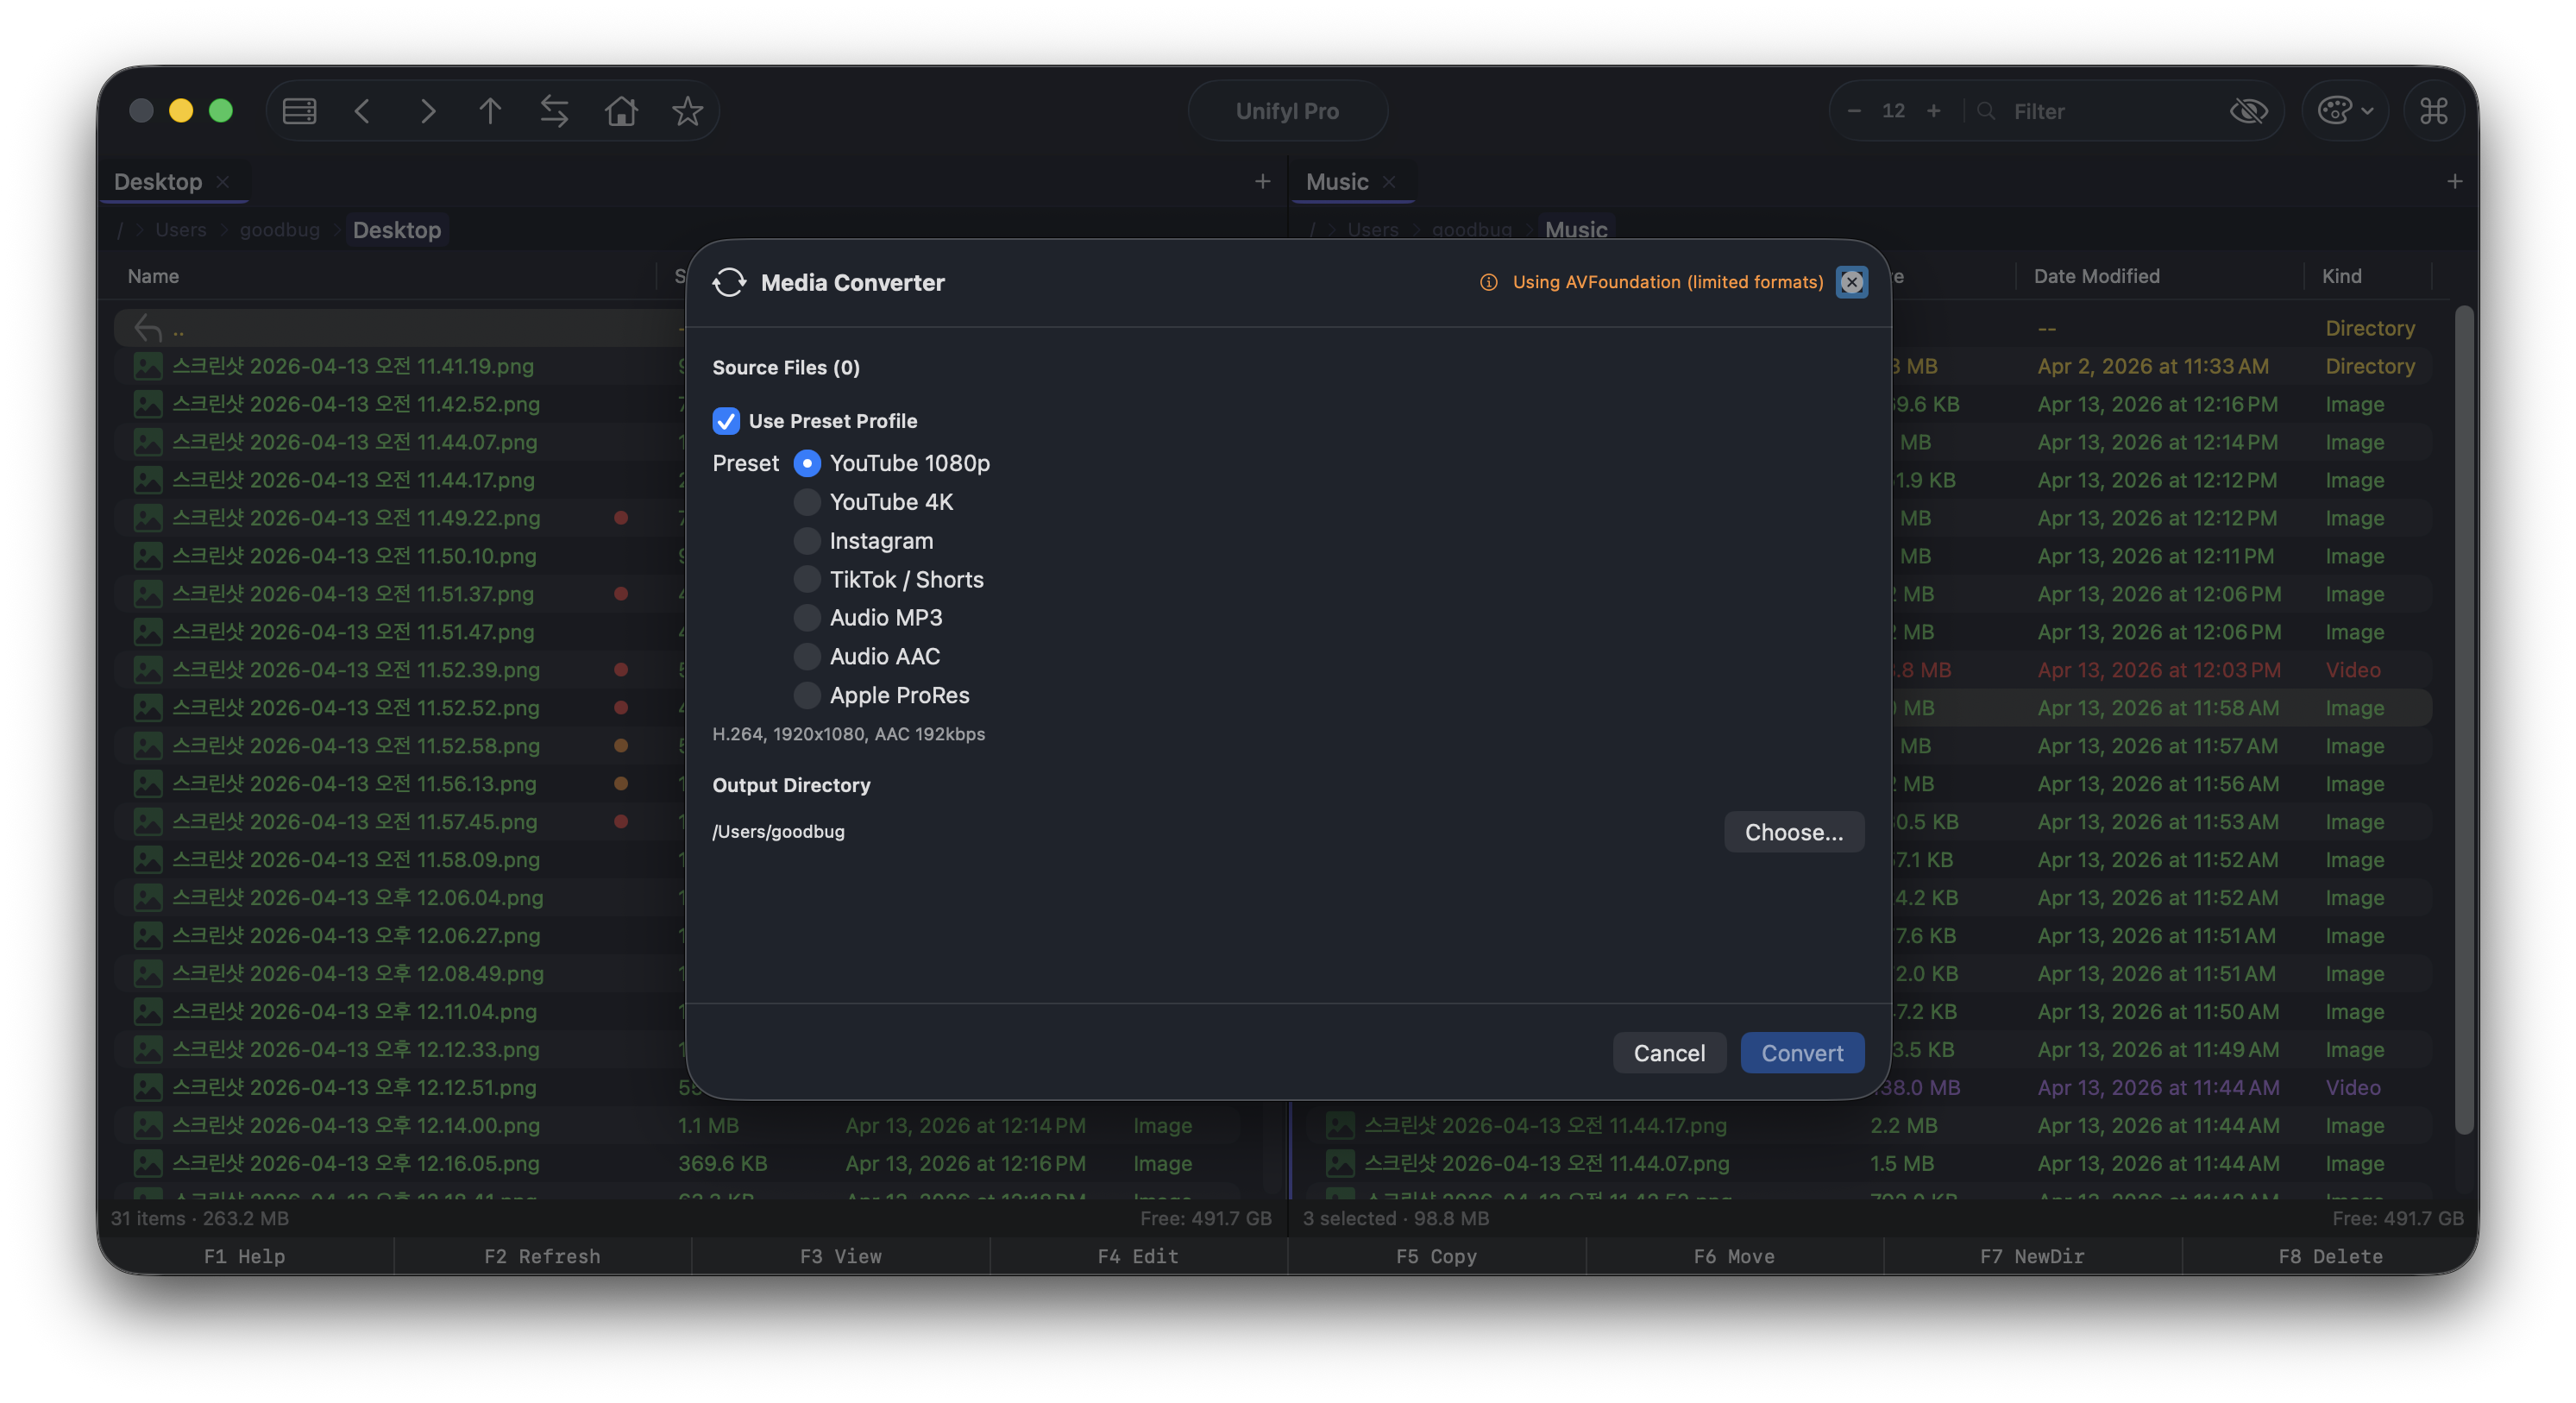2576x1403 pixels.
Task: Show keyboard shortcuts via the command icon
Action: pyautogui.click(x=2434, y=111)
